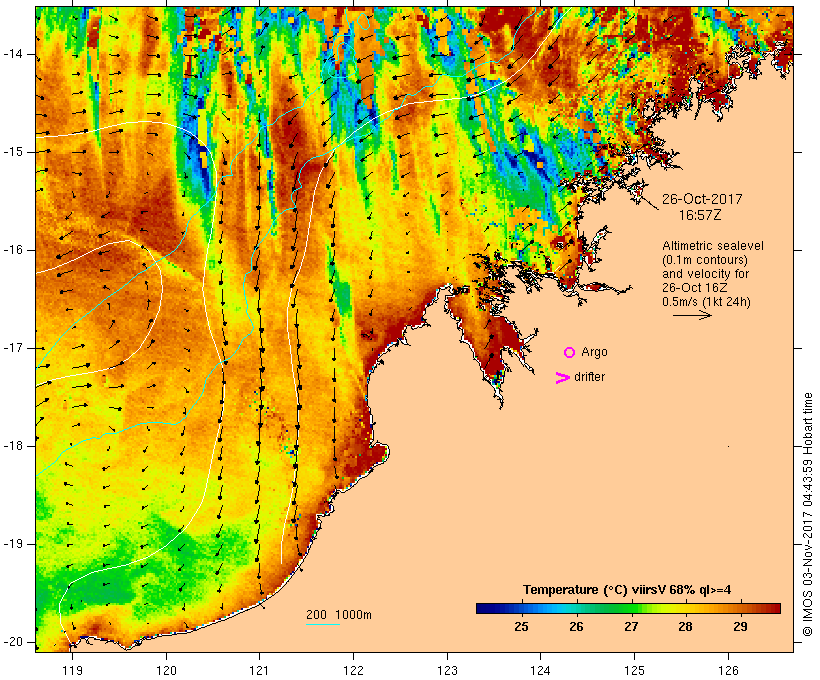
Task: Click latitude axis label -18
Action: (x=12, y=446)
